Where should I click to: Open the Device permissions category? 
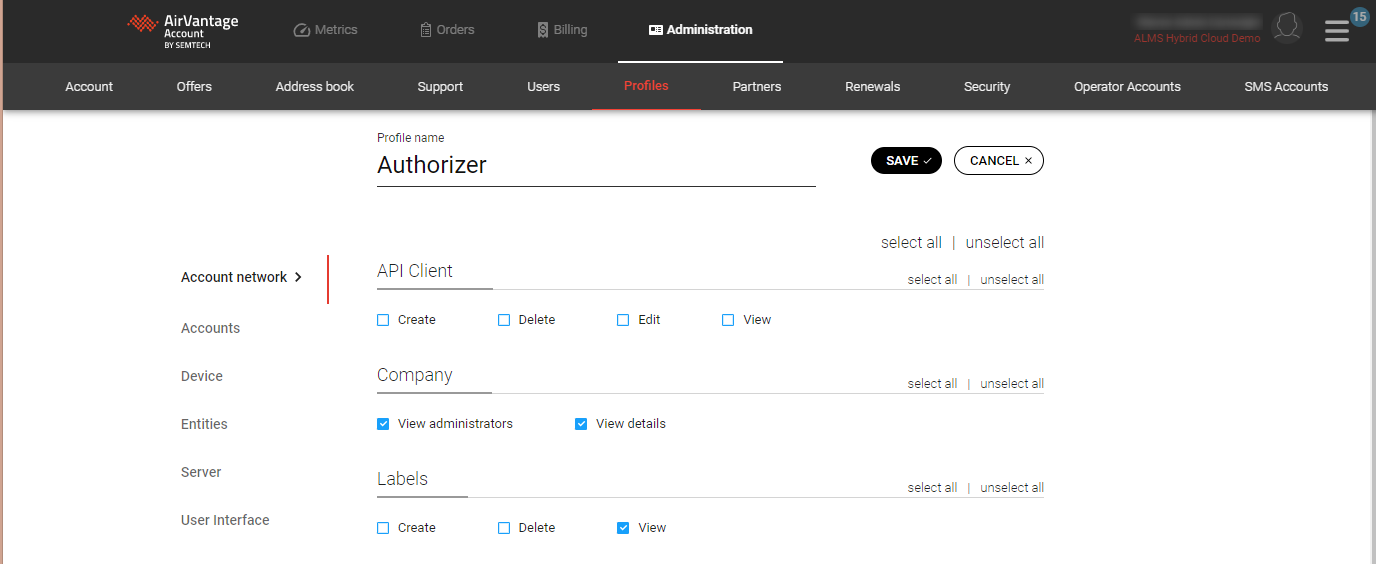(x=202, y=376)
